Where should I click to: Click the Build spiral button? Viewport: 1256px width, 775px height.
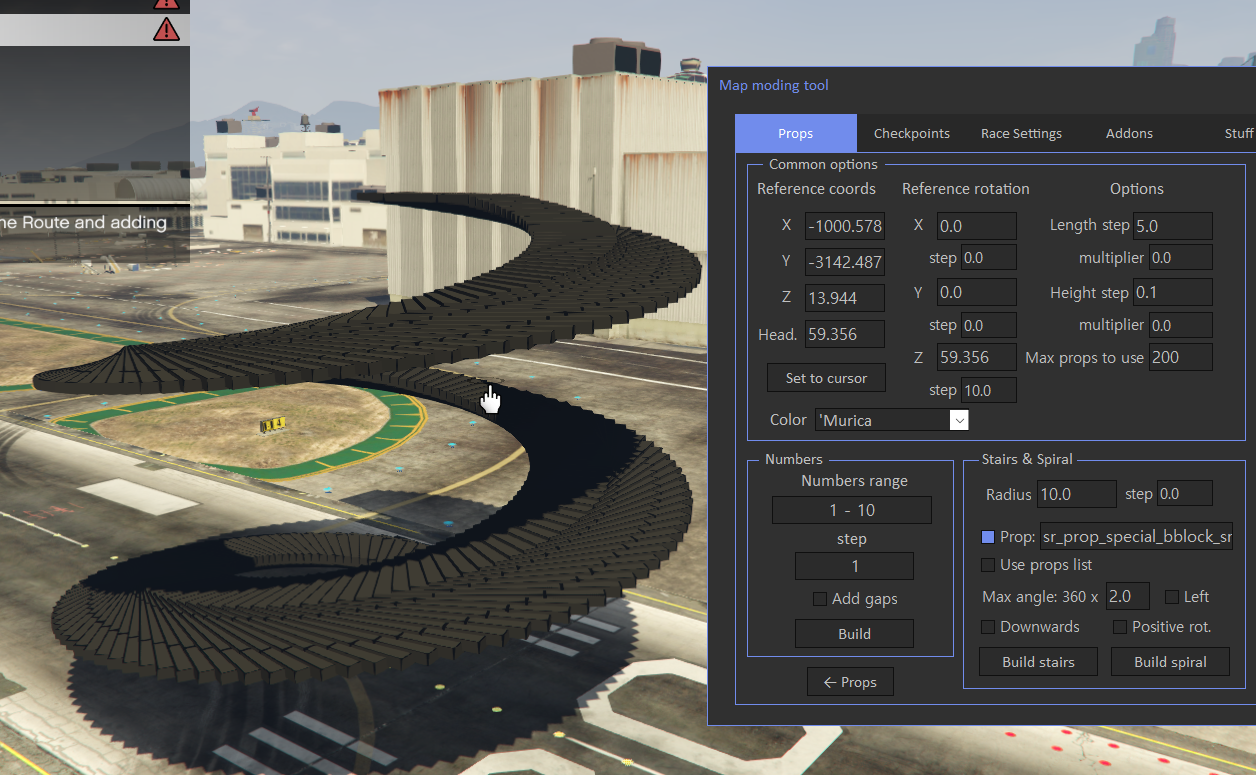[x=1170, y=662]
